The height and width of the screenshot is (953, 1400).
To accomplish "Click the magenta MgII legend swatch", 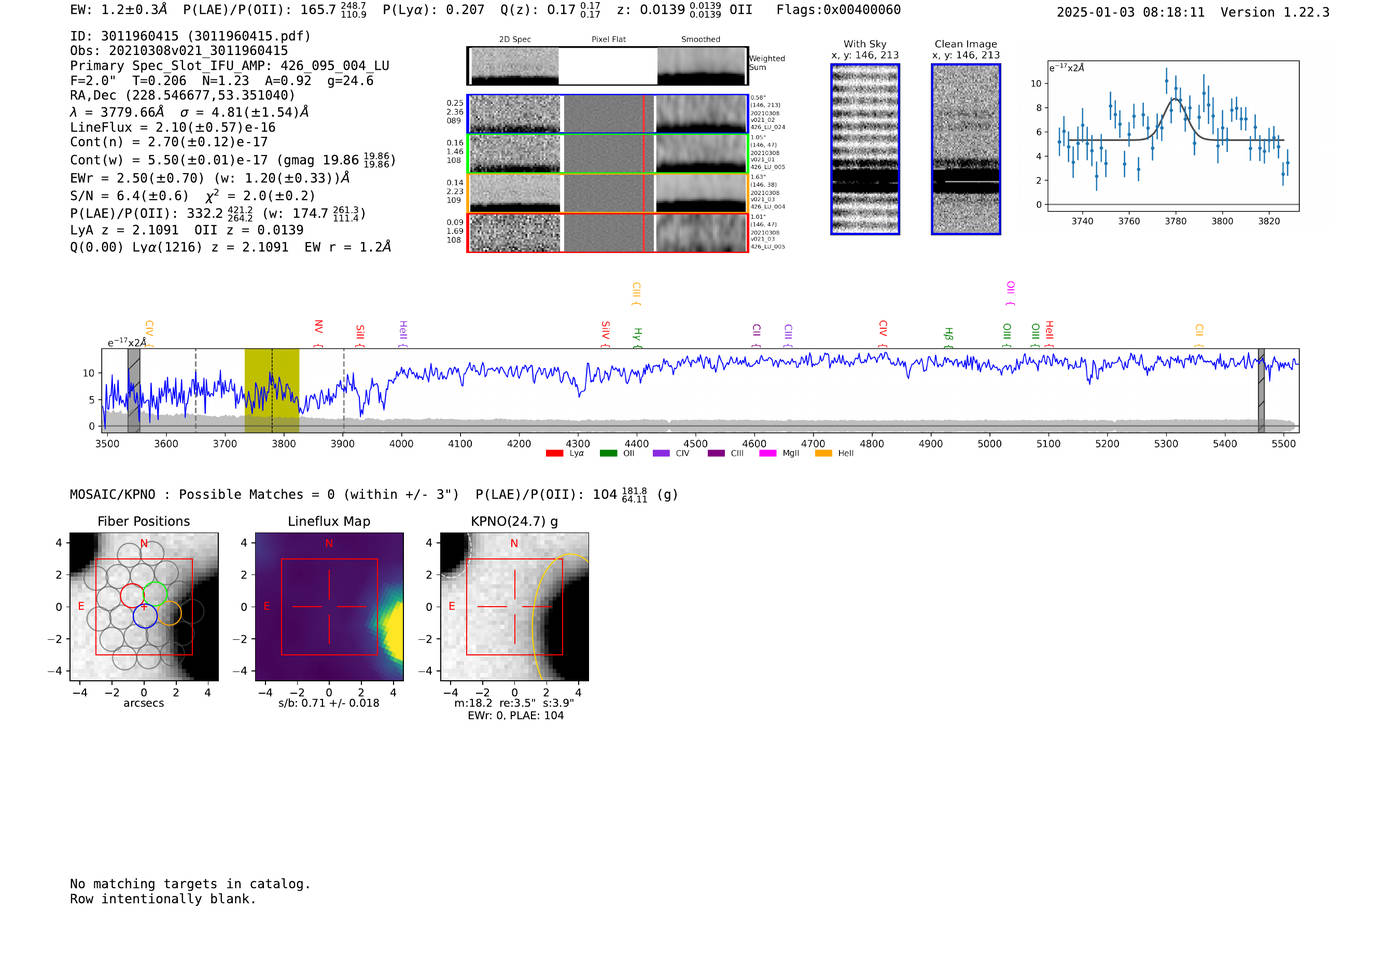I will coord(767,454).
